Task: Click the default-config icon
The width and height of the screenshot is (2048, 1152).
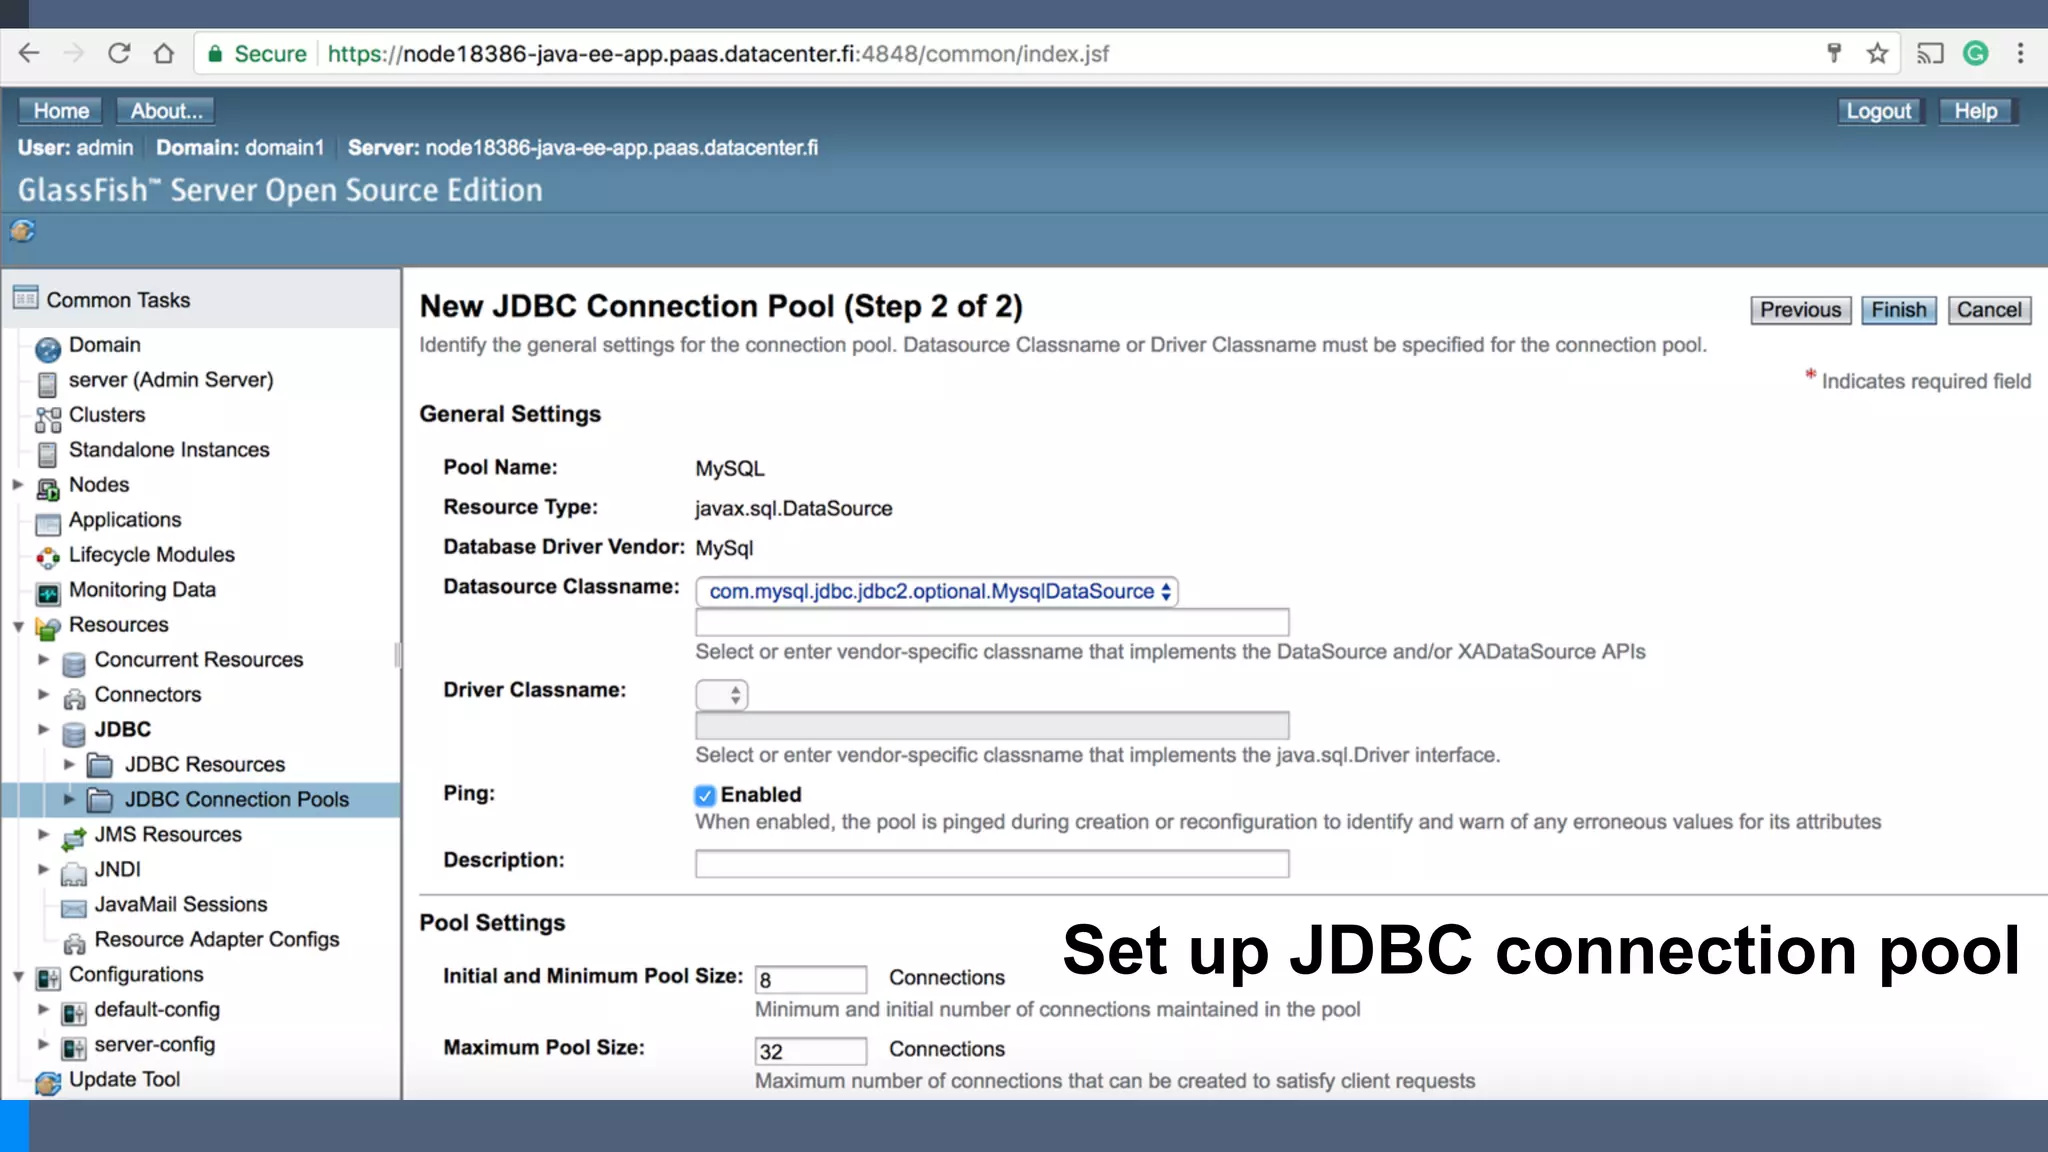Action: coord(74,1013)
